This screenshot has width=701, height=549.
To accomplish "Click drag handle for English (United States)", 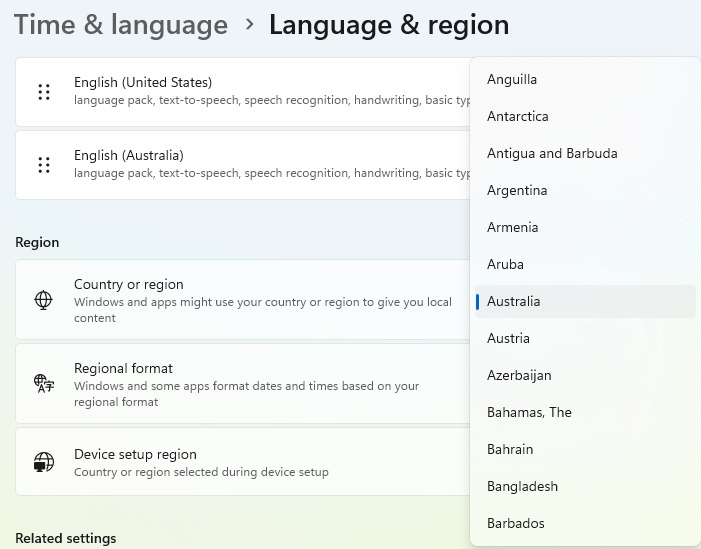I will tap(44, 92).
